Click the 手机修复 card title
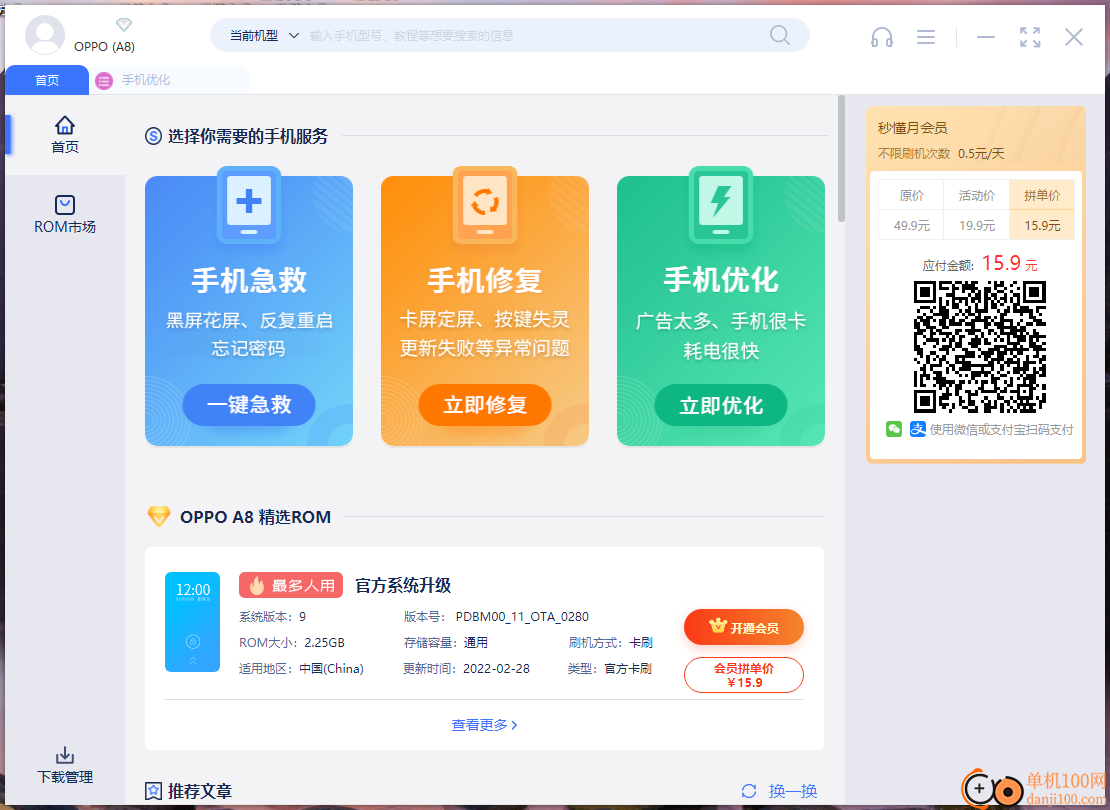This screenshot has width=1110, height=810. (x=485, y=280)
